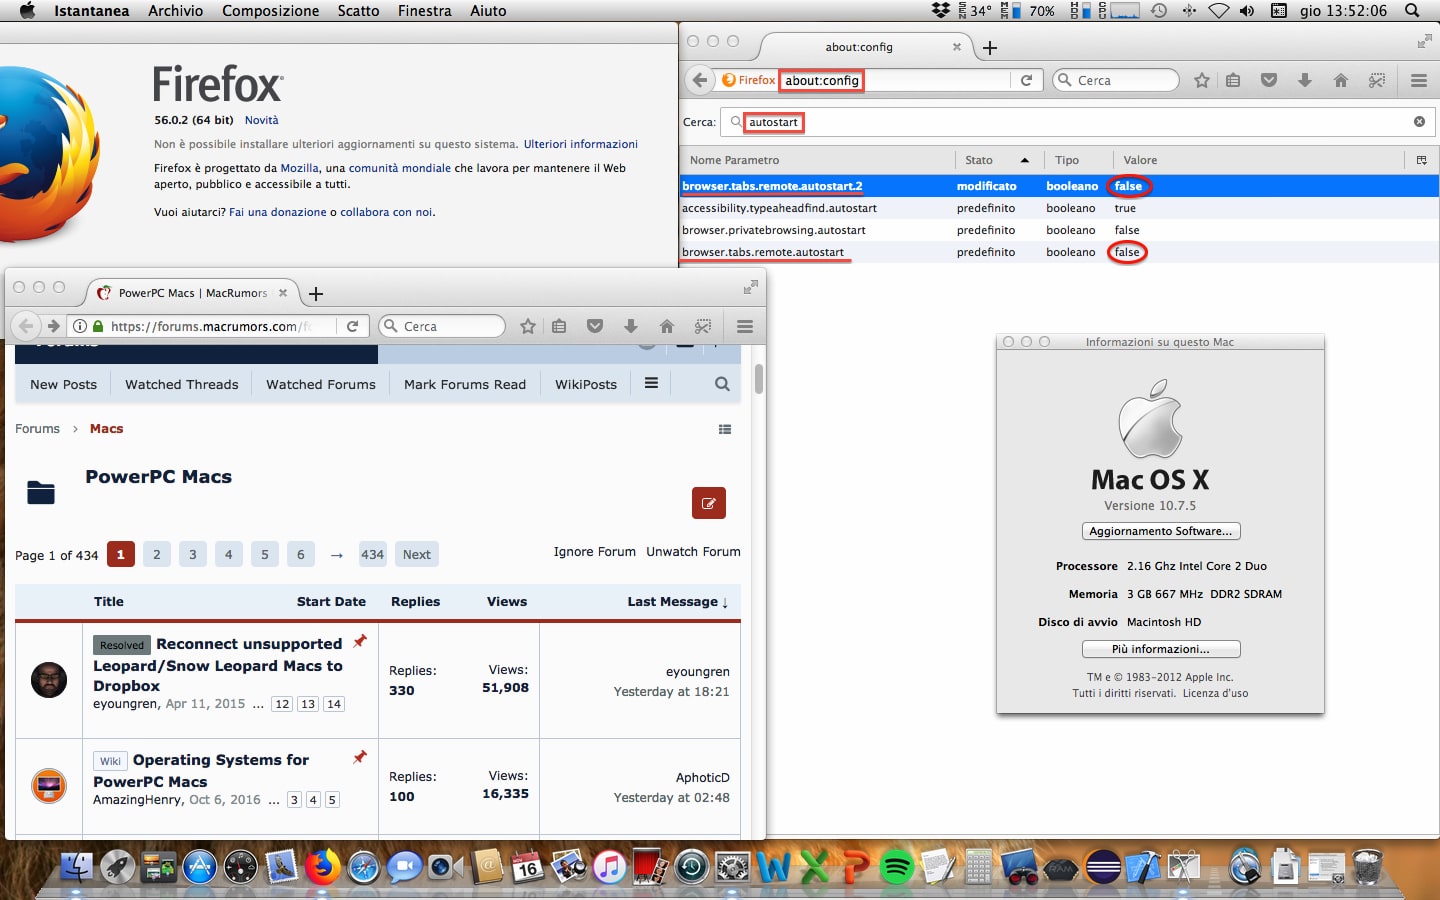Select the PowerPC Macs | MacRumors tab
Image resolution: width=1440 pixels, height=900 pixels.
pos(193,293)
